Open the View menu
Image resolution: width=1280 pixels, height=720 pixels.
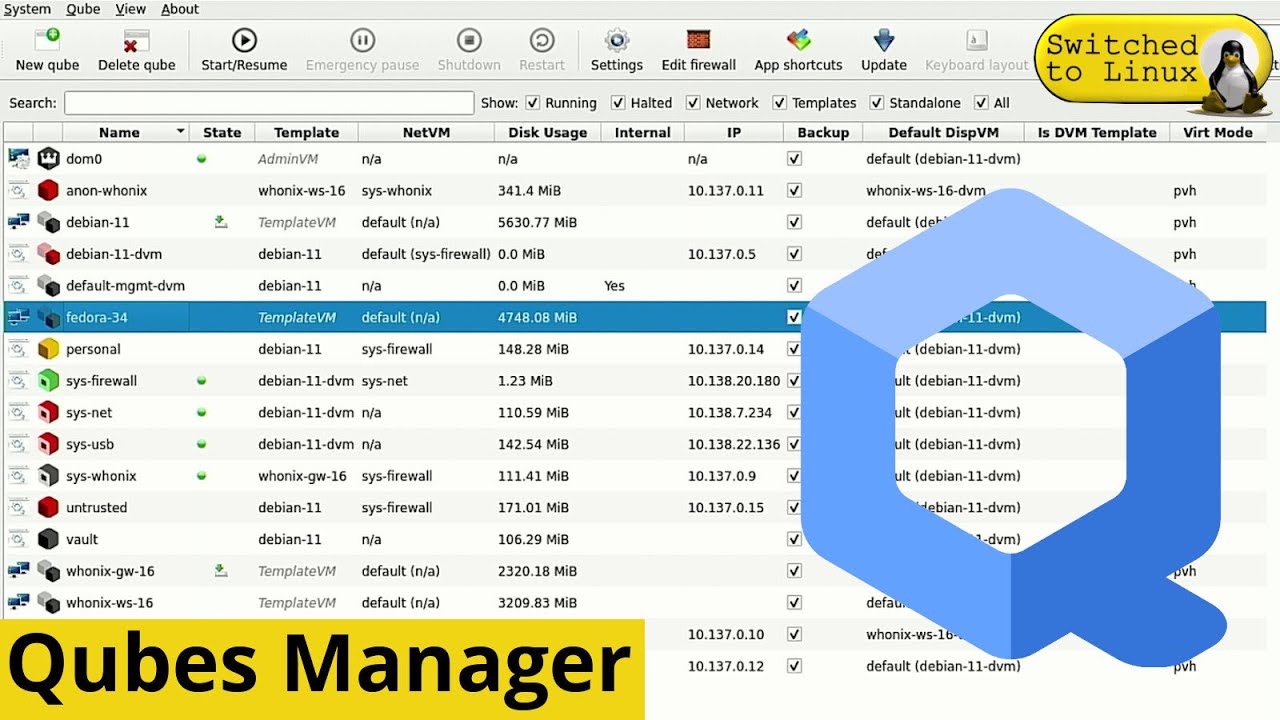[130, 9]
